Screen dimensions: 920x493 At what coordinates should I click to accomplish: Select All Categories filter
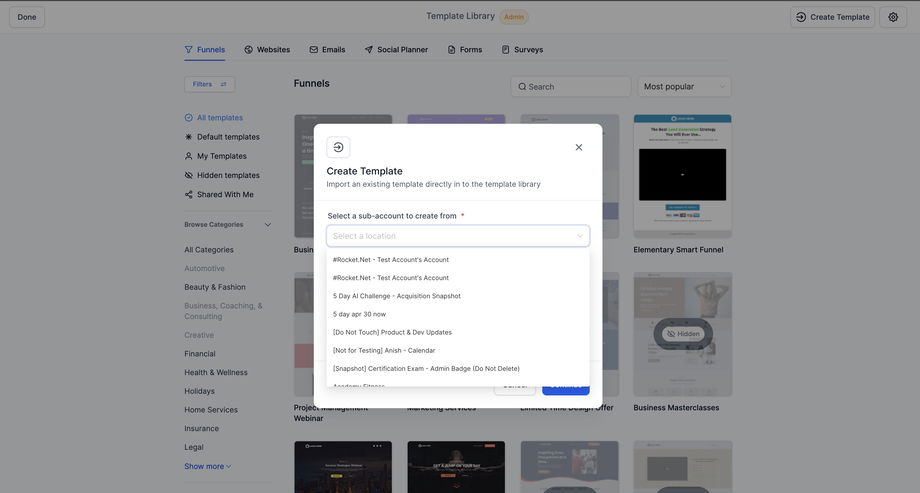coord(209,250)
